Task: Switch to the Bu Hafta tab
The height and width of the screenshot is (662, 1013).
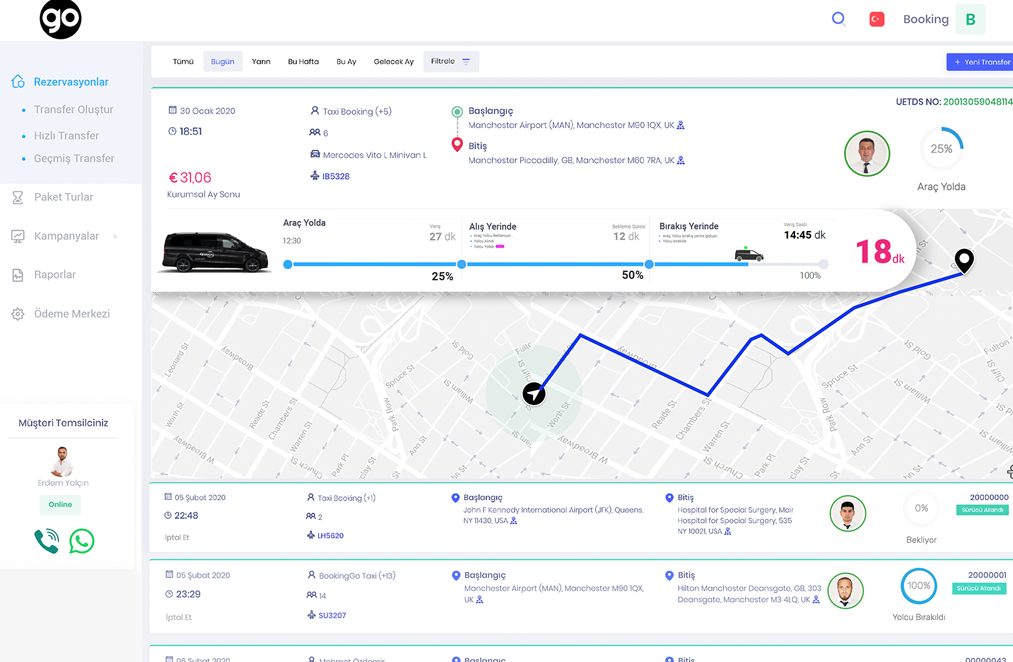Action: tap(303, 62)
